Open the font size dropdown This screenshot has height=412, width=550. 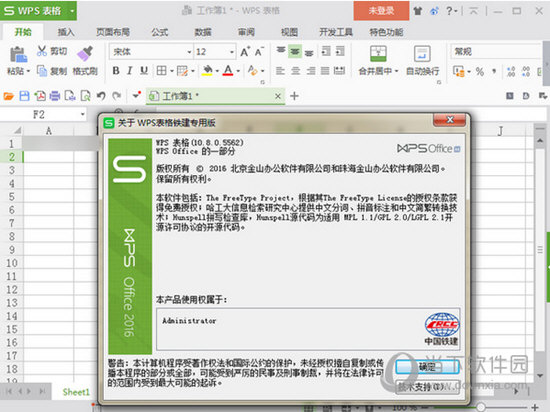(232, 52)
